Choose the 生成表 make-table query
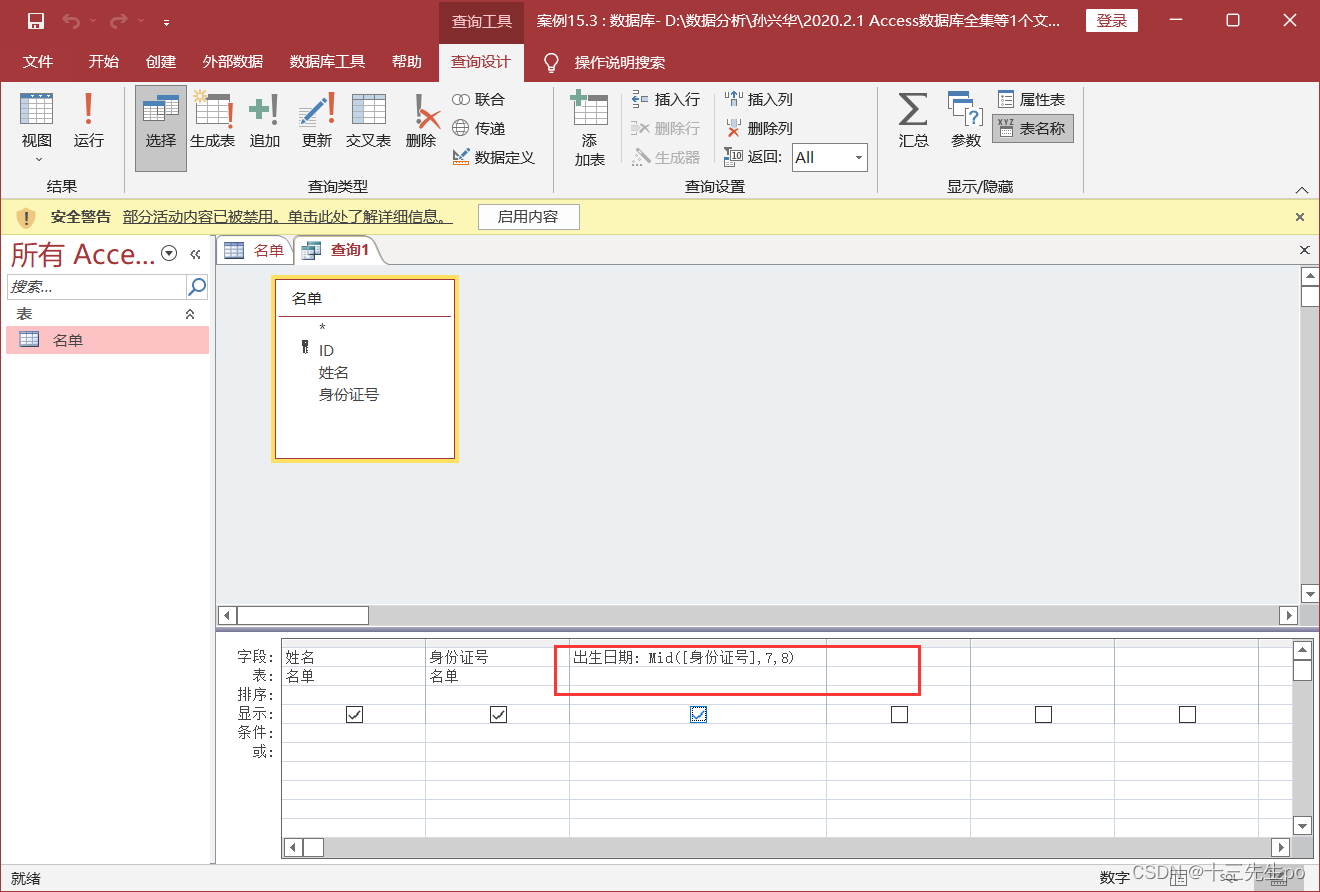The image size is (1320, 892). tap(213, 121)
